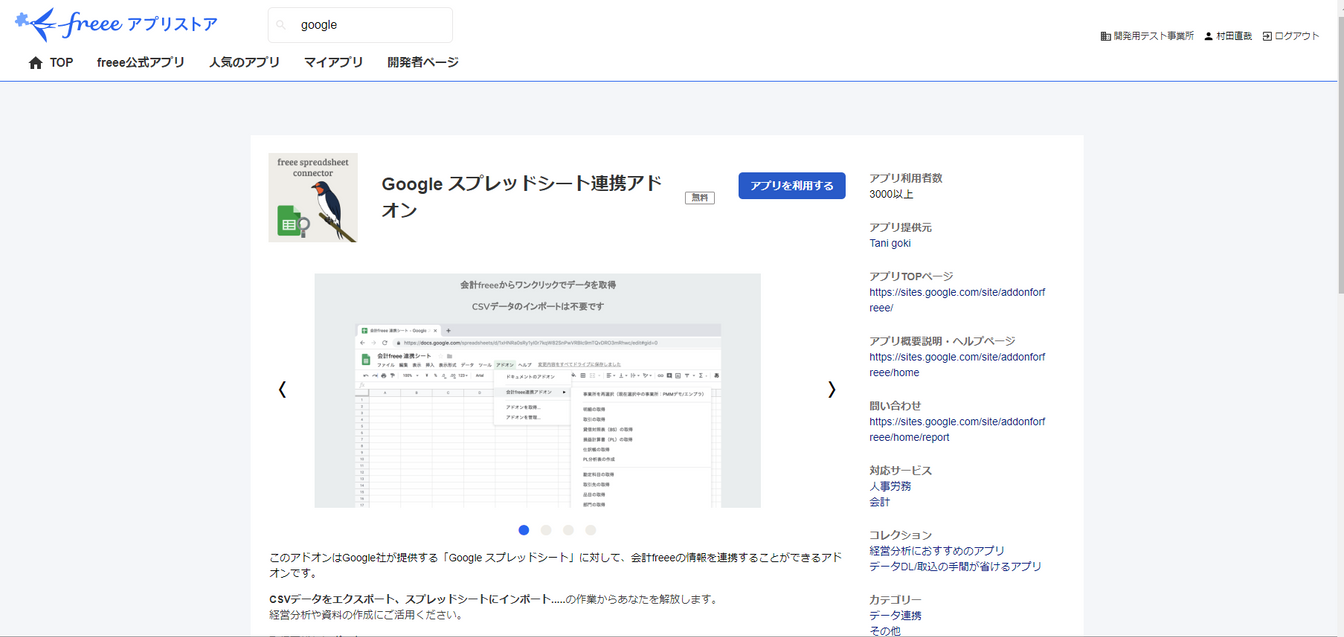Image resolution: width=1344 pixels, height=637 pixels.
Task: Click the ログアウト link
Action: (1297, 36)
